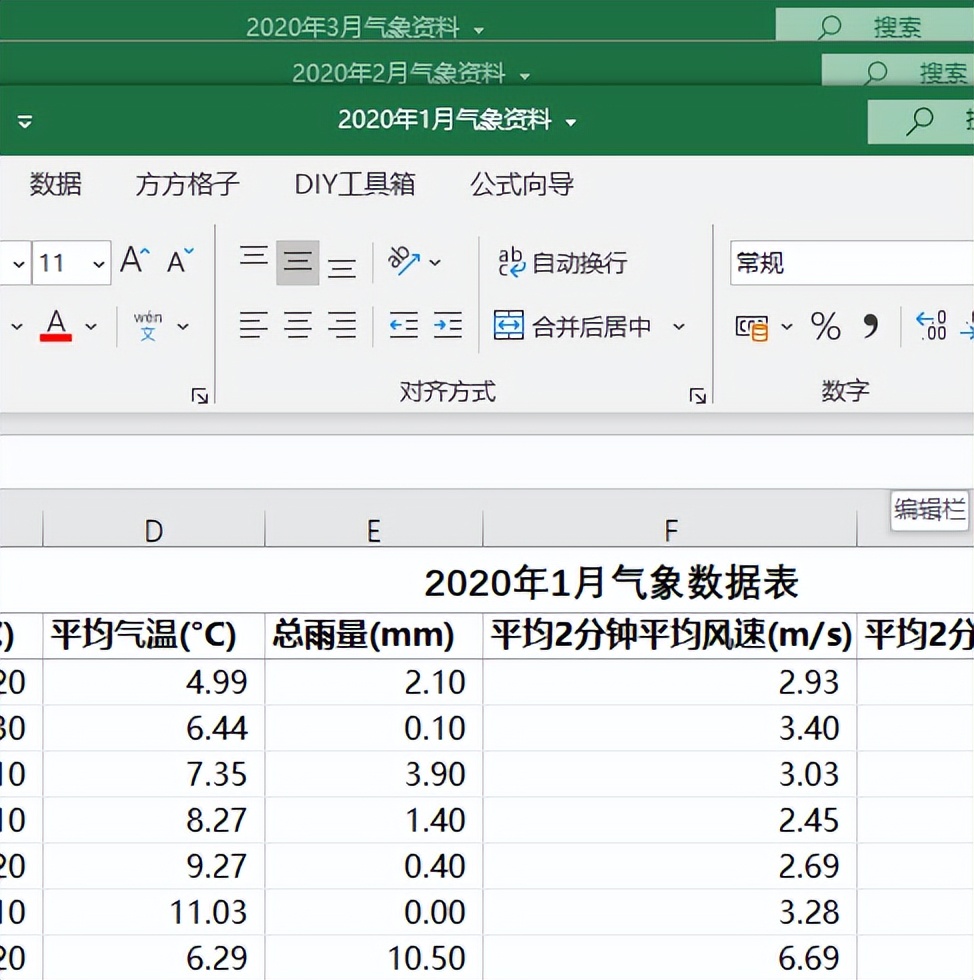Open the 对齐方式 dialog launcher

pos(697,395)
